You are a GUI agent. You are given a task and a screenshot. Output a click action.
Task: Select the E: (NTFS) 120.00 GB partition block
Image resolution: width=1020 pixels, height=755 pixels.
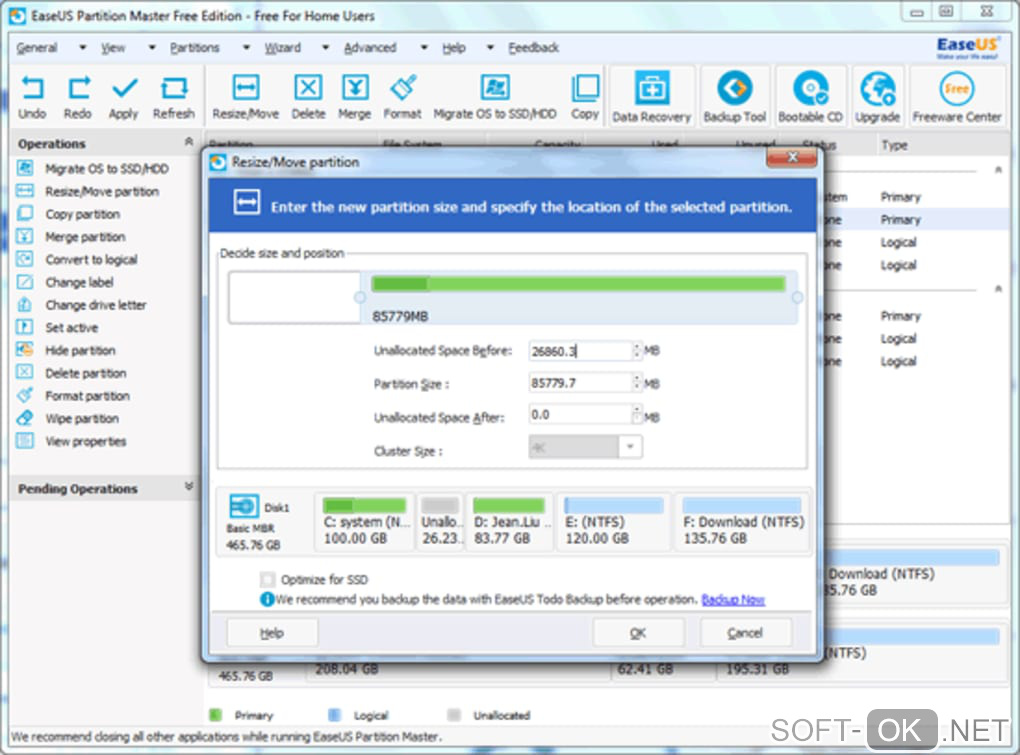pyautogui.click(x=613, y=522)
